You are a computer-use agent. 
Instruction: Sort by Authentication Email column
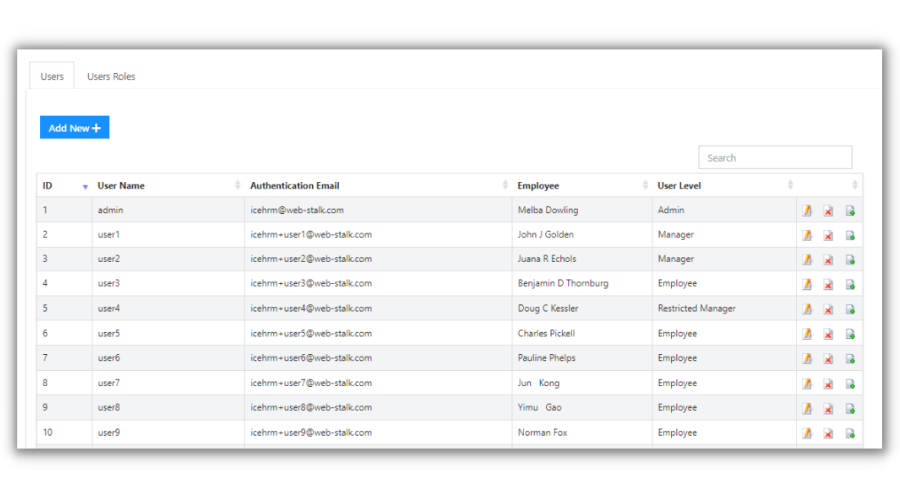(x=294, y=186)
